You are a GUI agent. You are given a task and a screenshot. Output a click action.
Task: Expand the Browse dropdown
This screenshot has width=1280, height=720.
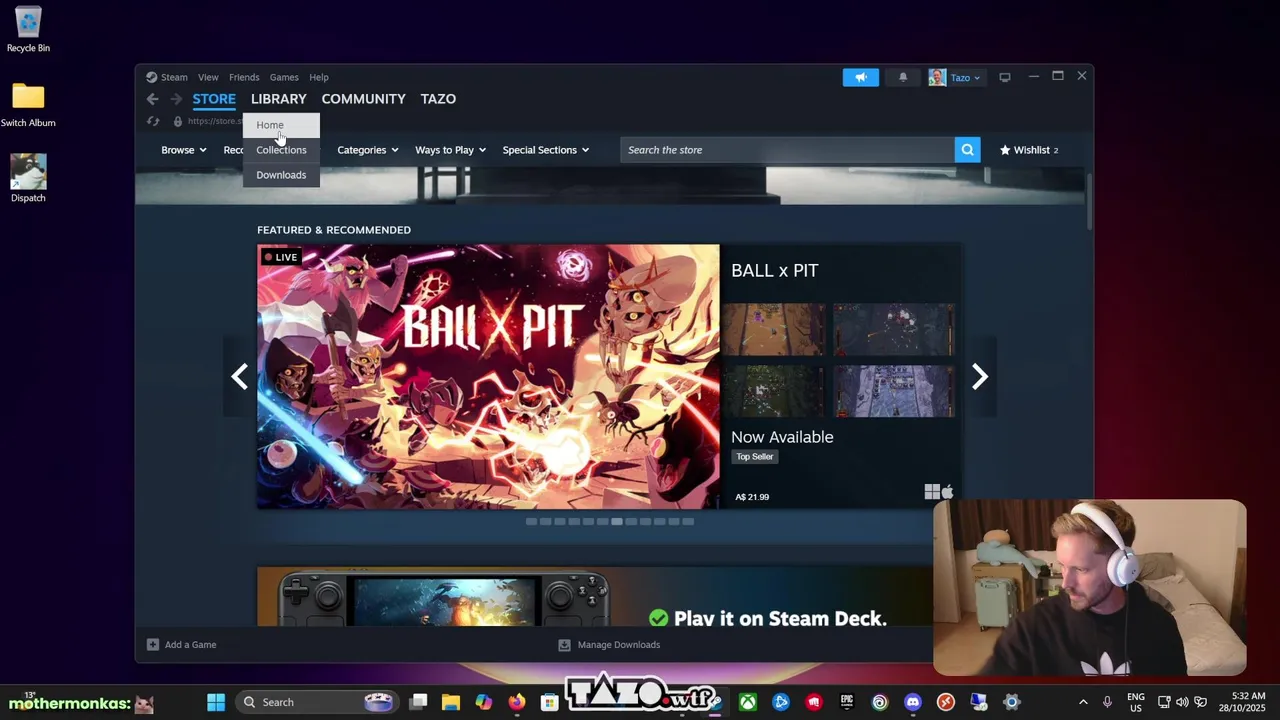(184, 150)
